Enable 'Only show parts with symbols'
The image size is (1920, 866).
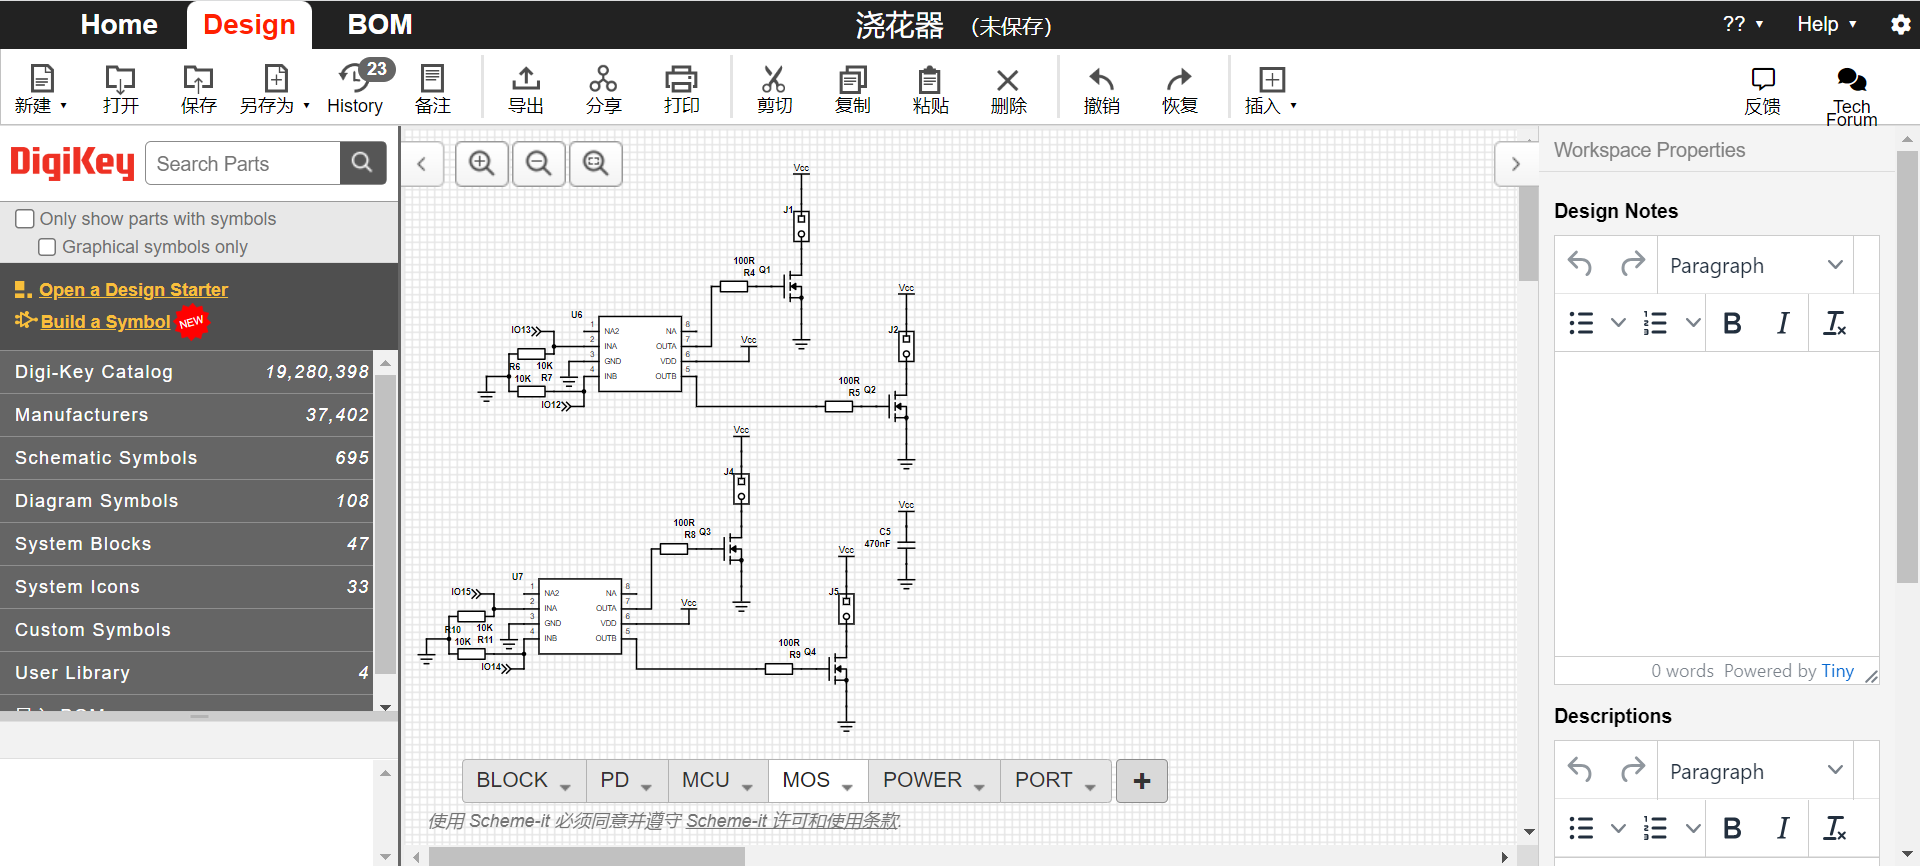25,219
